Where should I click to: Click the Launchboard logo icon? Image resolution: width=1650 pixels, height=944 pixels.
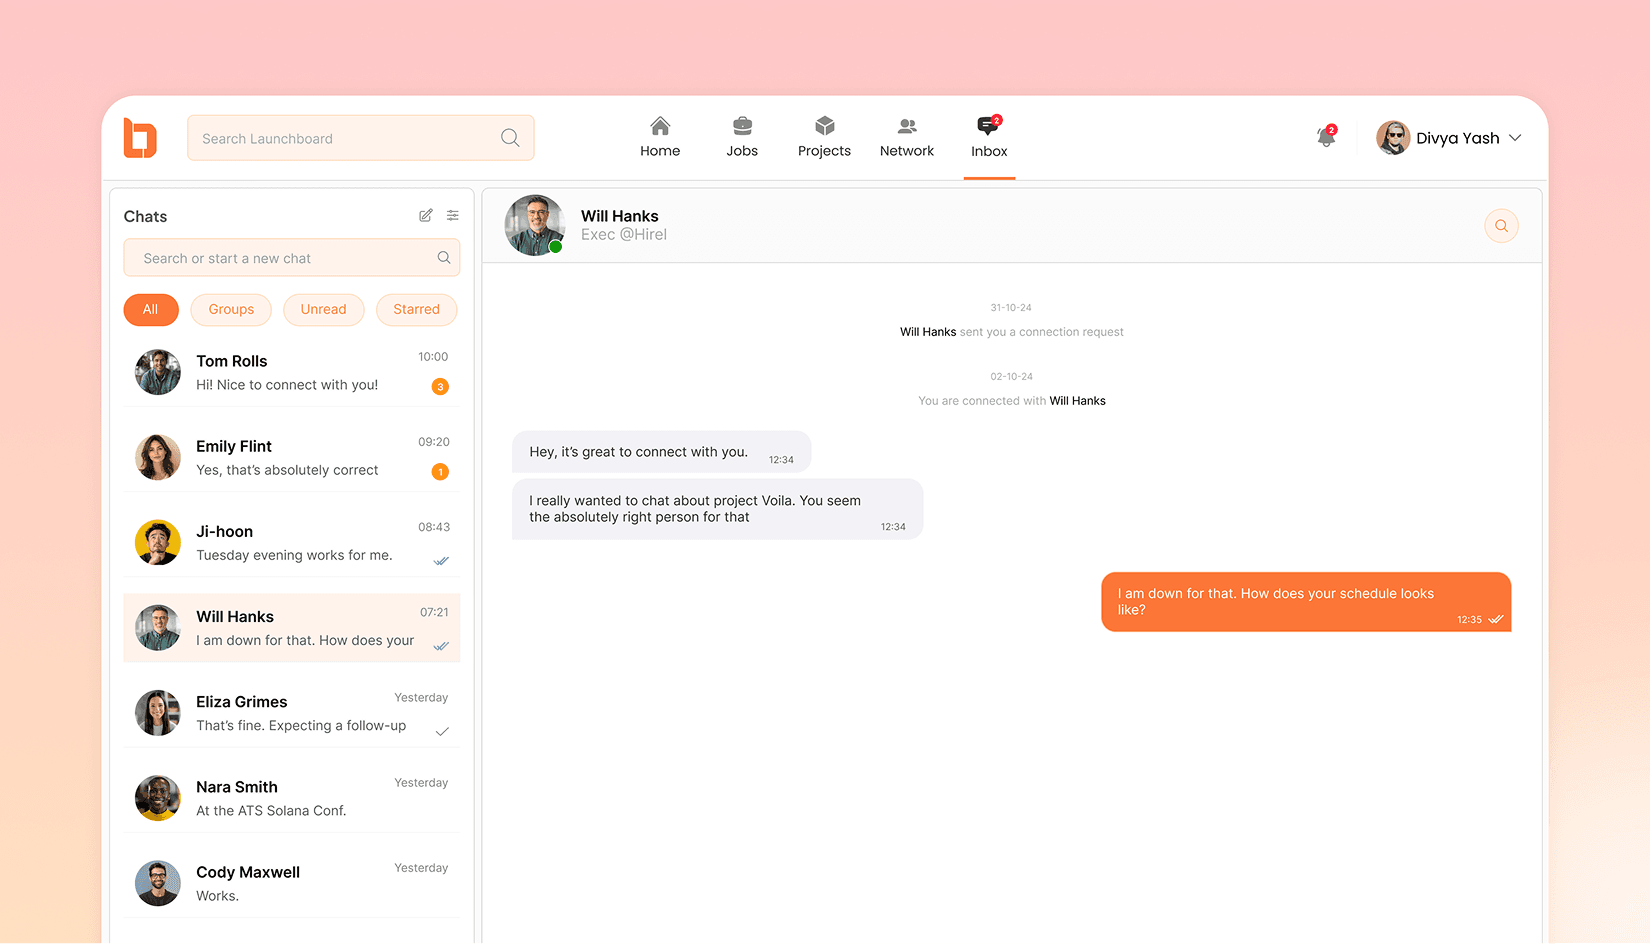(140, 138)
